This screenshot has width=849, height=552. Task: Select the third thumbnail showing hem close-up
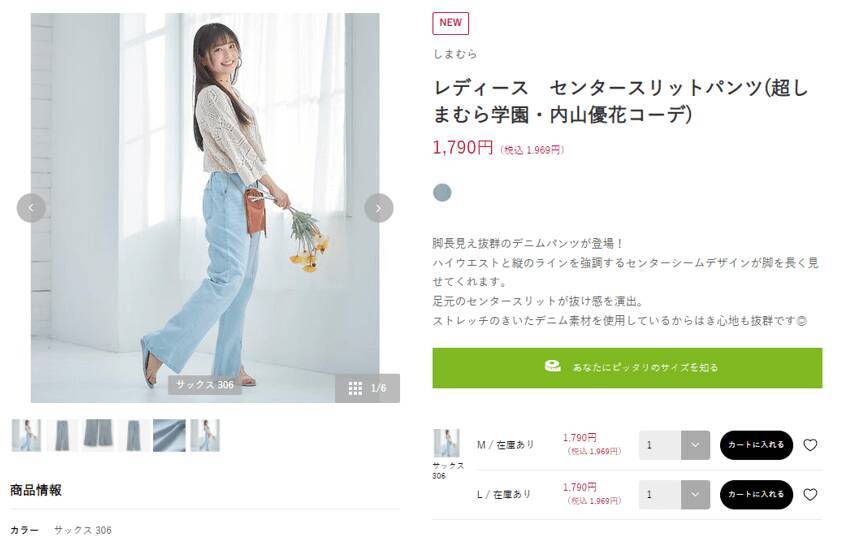[x=98, y=435]
